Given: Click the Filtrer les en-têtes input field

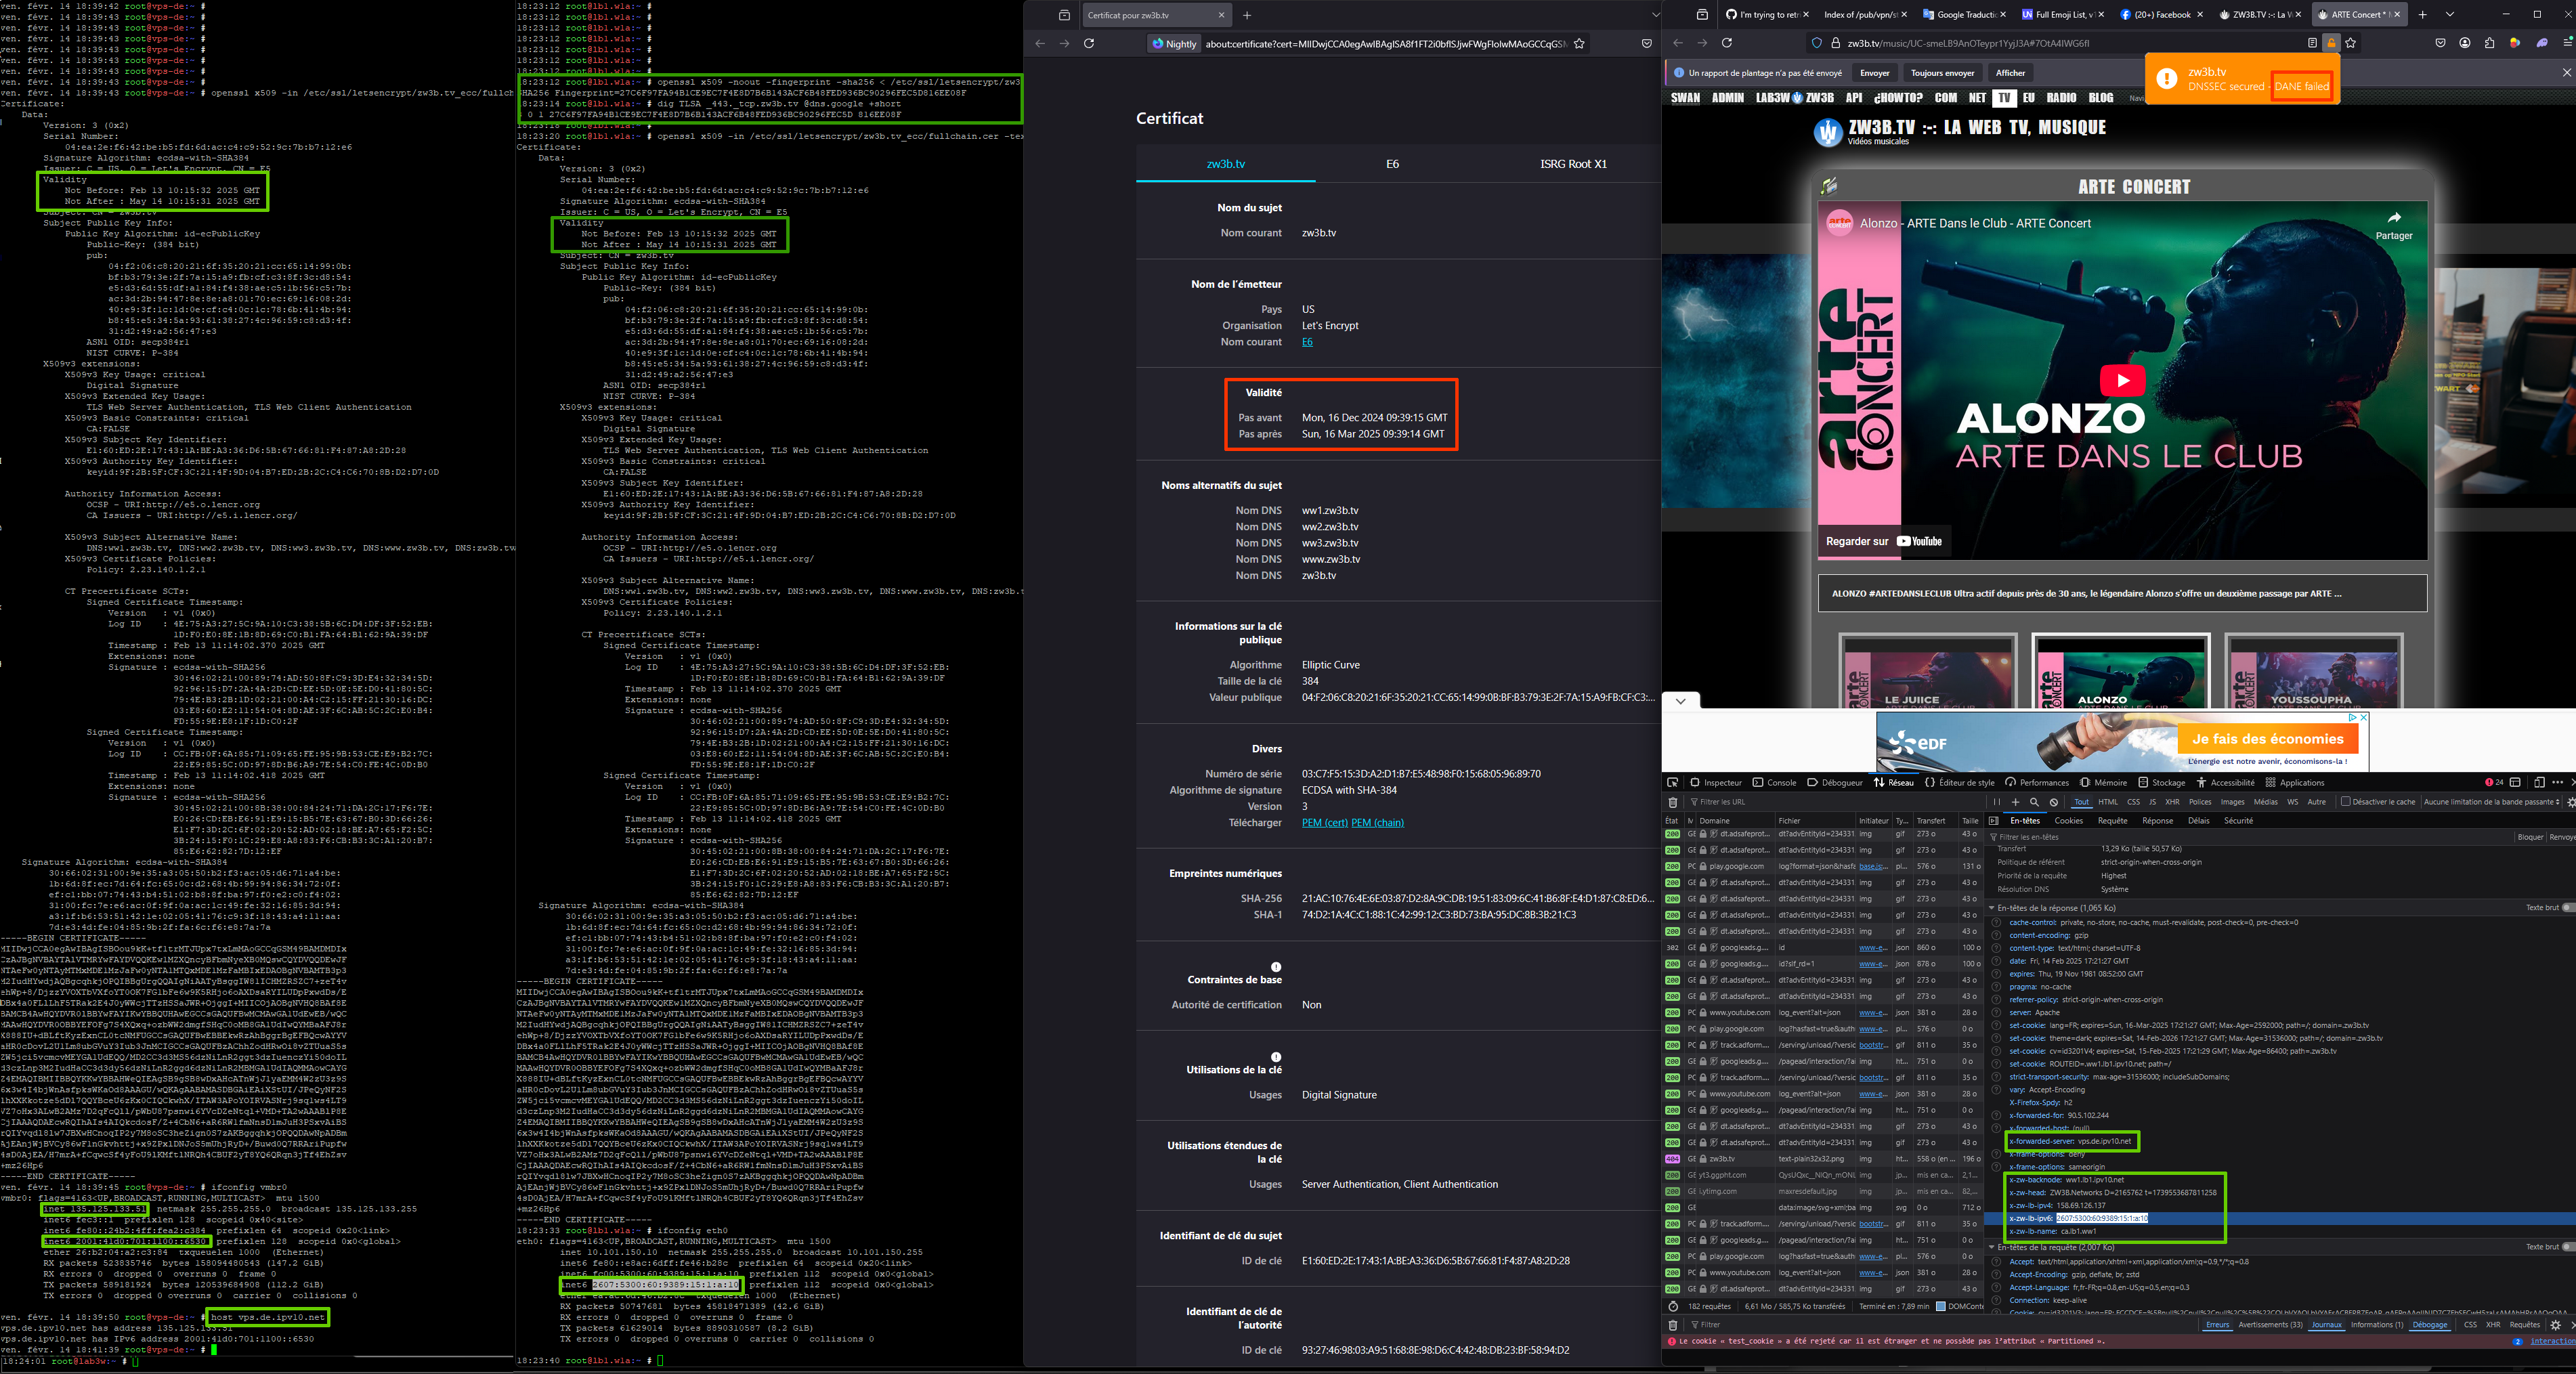Looking at the screenshot, I should coord(2250,837).
